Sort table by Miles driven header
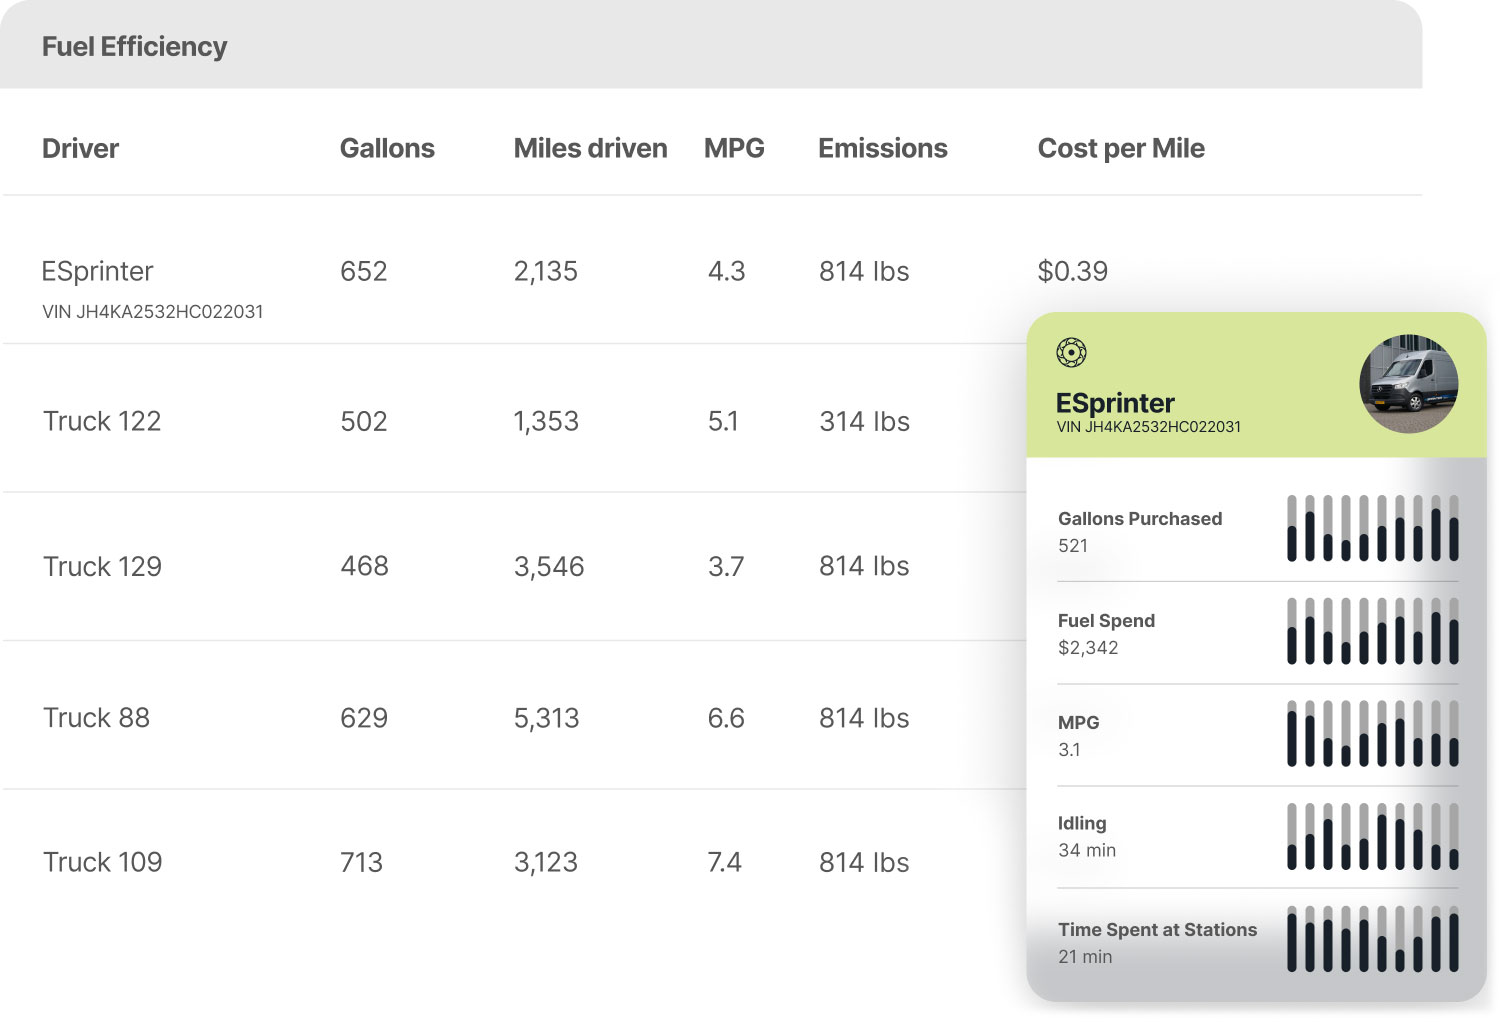The image size is (1500, 1022). coord(590,148)
